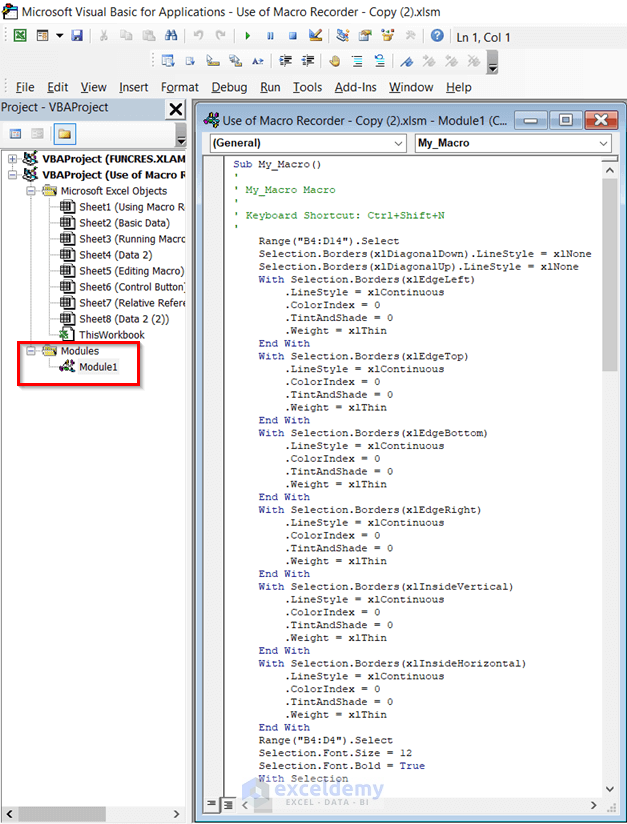Open the Window menu
This screenshot has height=824, width=627.
point(411,87)
